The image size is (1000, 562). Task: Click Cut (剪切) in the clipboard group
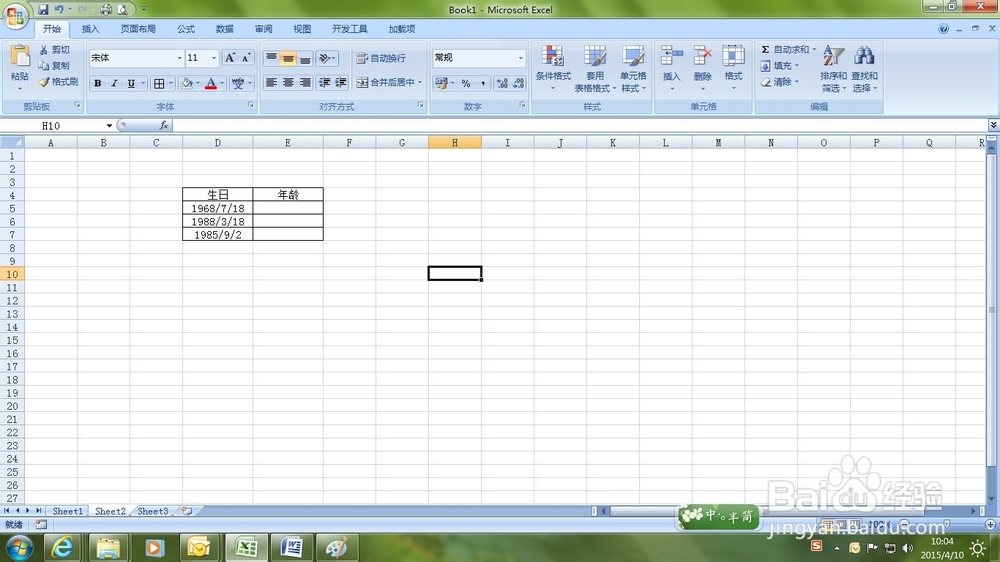54,49
